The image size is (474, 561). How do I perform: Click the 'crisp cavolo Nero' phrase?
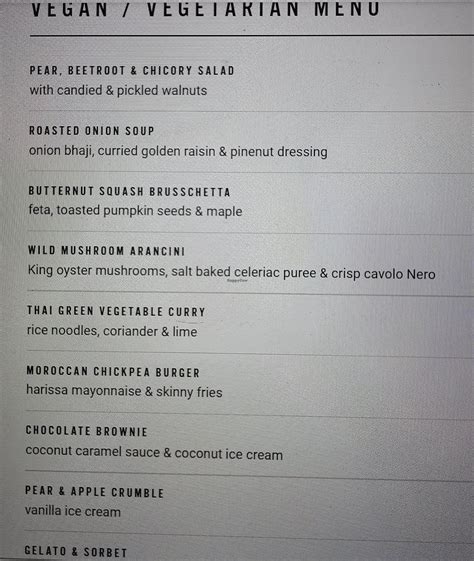click(383, 274)
